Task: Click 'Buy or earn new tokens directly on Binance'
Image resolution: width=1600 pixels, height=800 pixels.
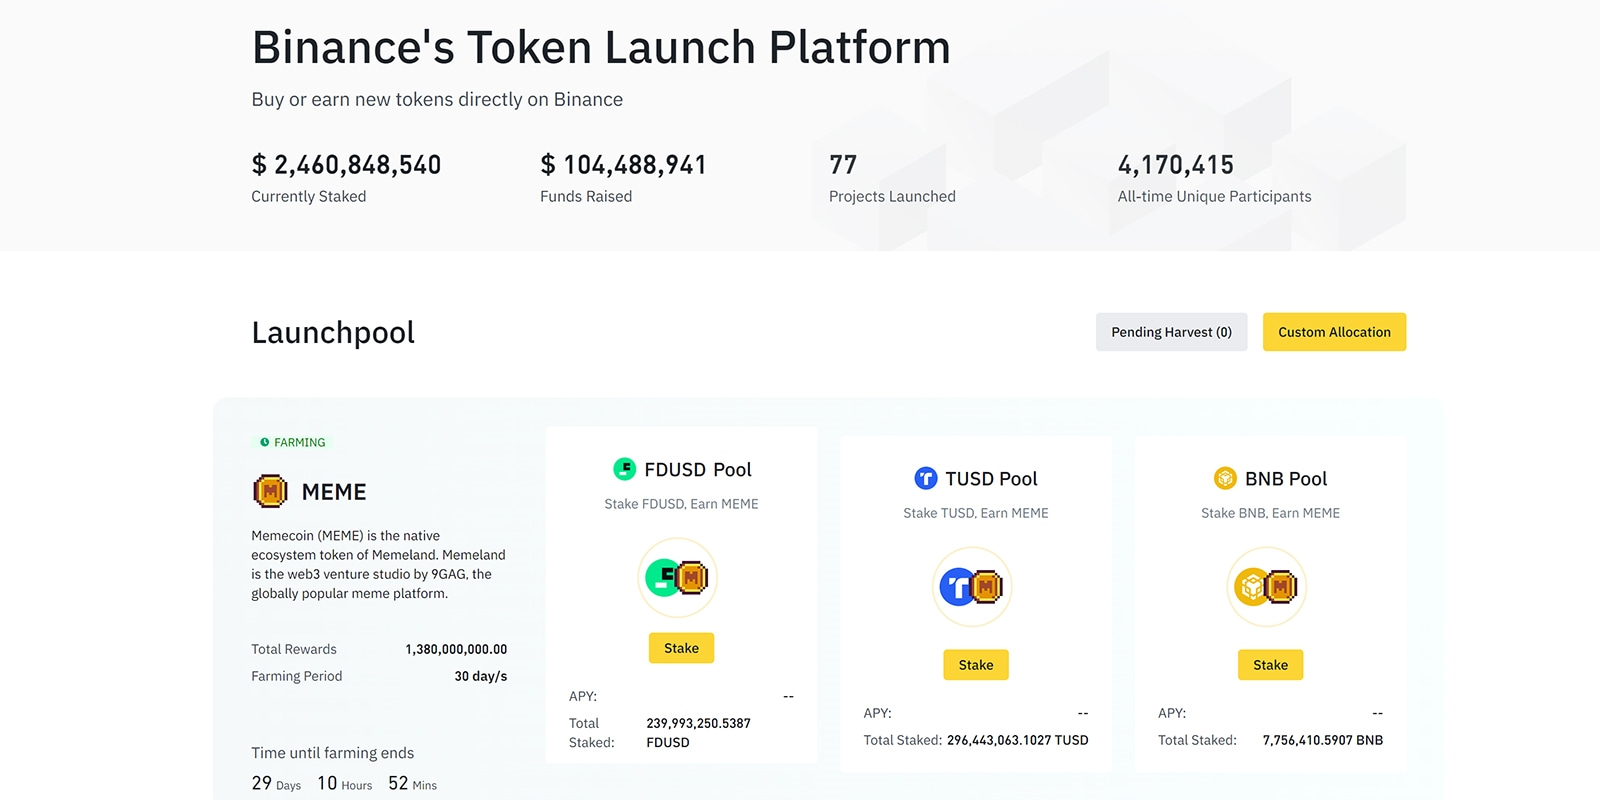Action: coord(437,99)
